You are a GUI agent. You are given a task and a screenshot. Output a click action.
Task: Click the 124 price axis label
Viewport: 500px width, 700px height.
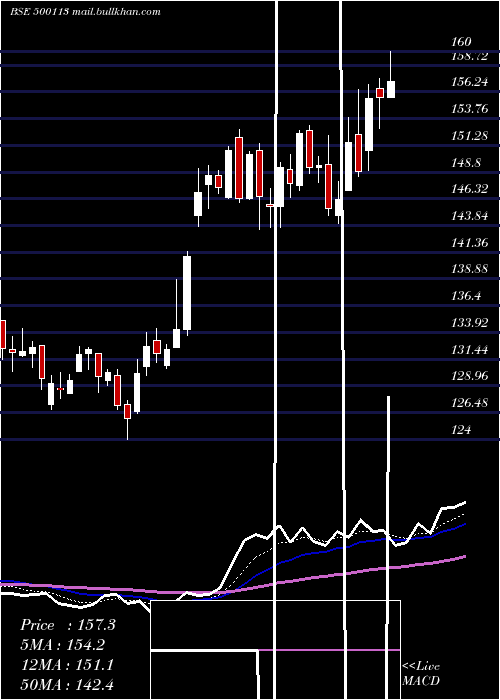click(461, 429)
